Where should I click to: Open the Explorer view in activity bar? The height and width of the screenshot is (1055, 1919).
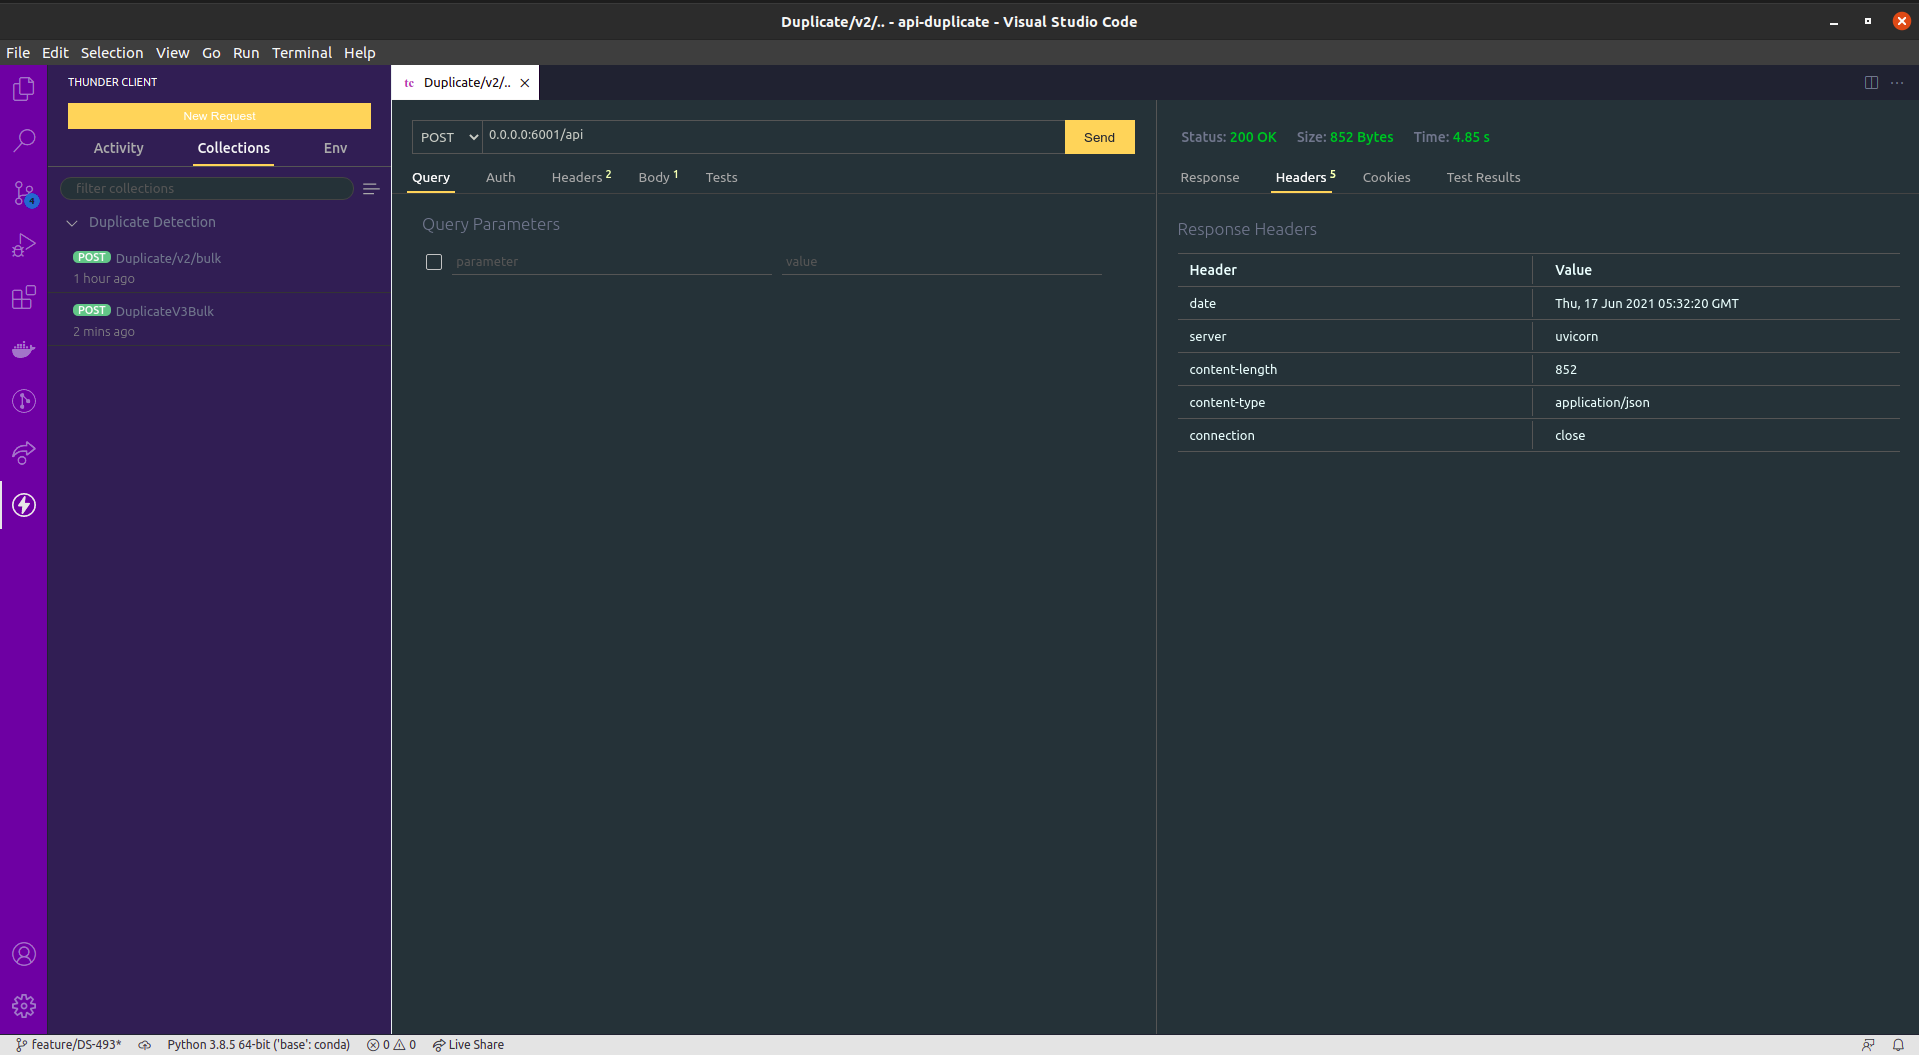tap(24, 89)
